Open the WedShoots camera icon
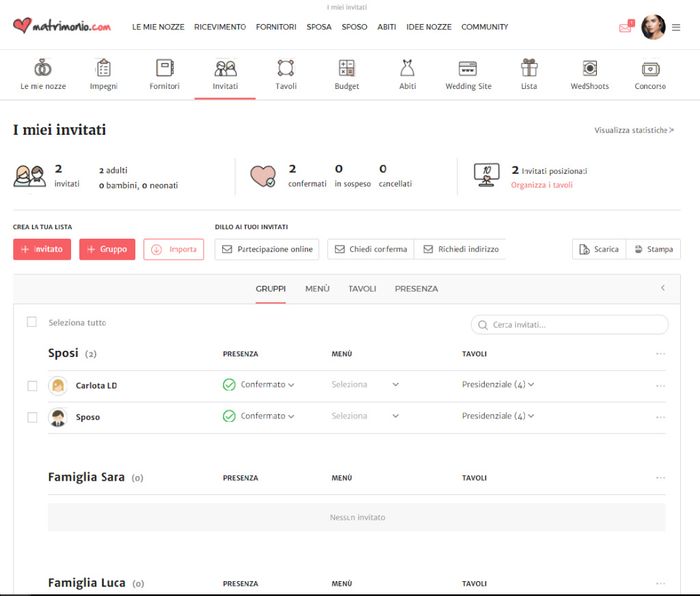 click(x=589, y=69)
